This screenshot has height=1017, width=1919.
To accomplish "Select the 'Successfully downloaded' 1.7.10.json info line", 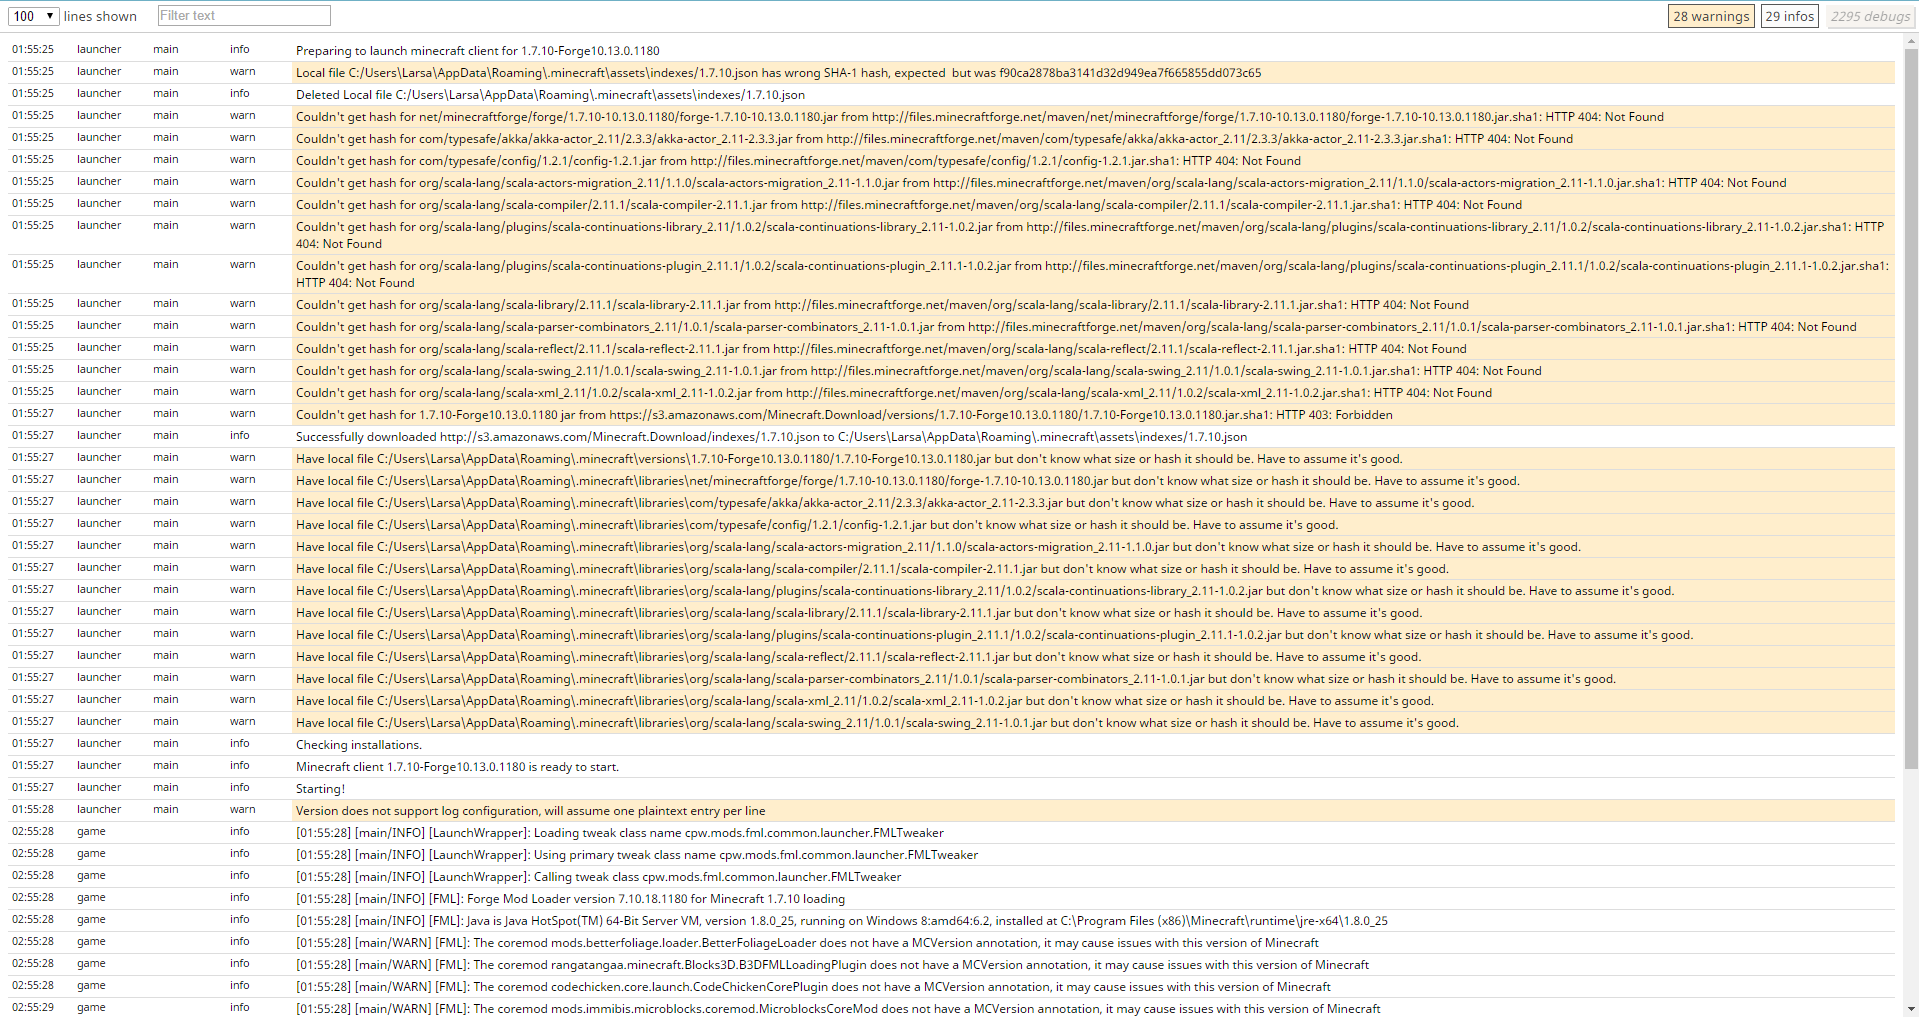I will pyautogui.click(x=771, y=436).
